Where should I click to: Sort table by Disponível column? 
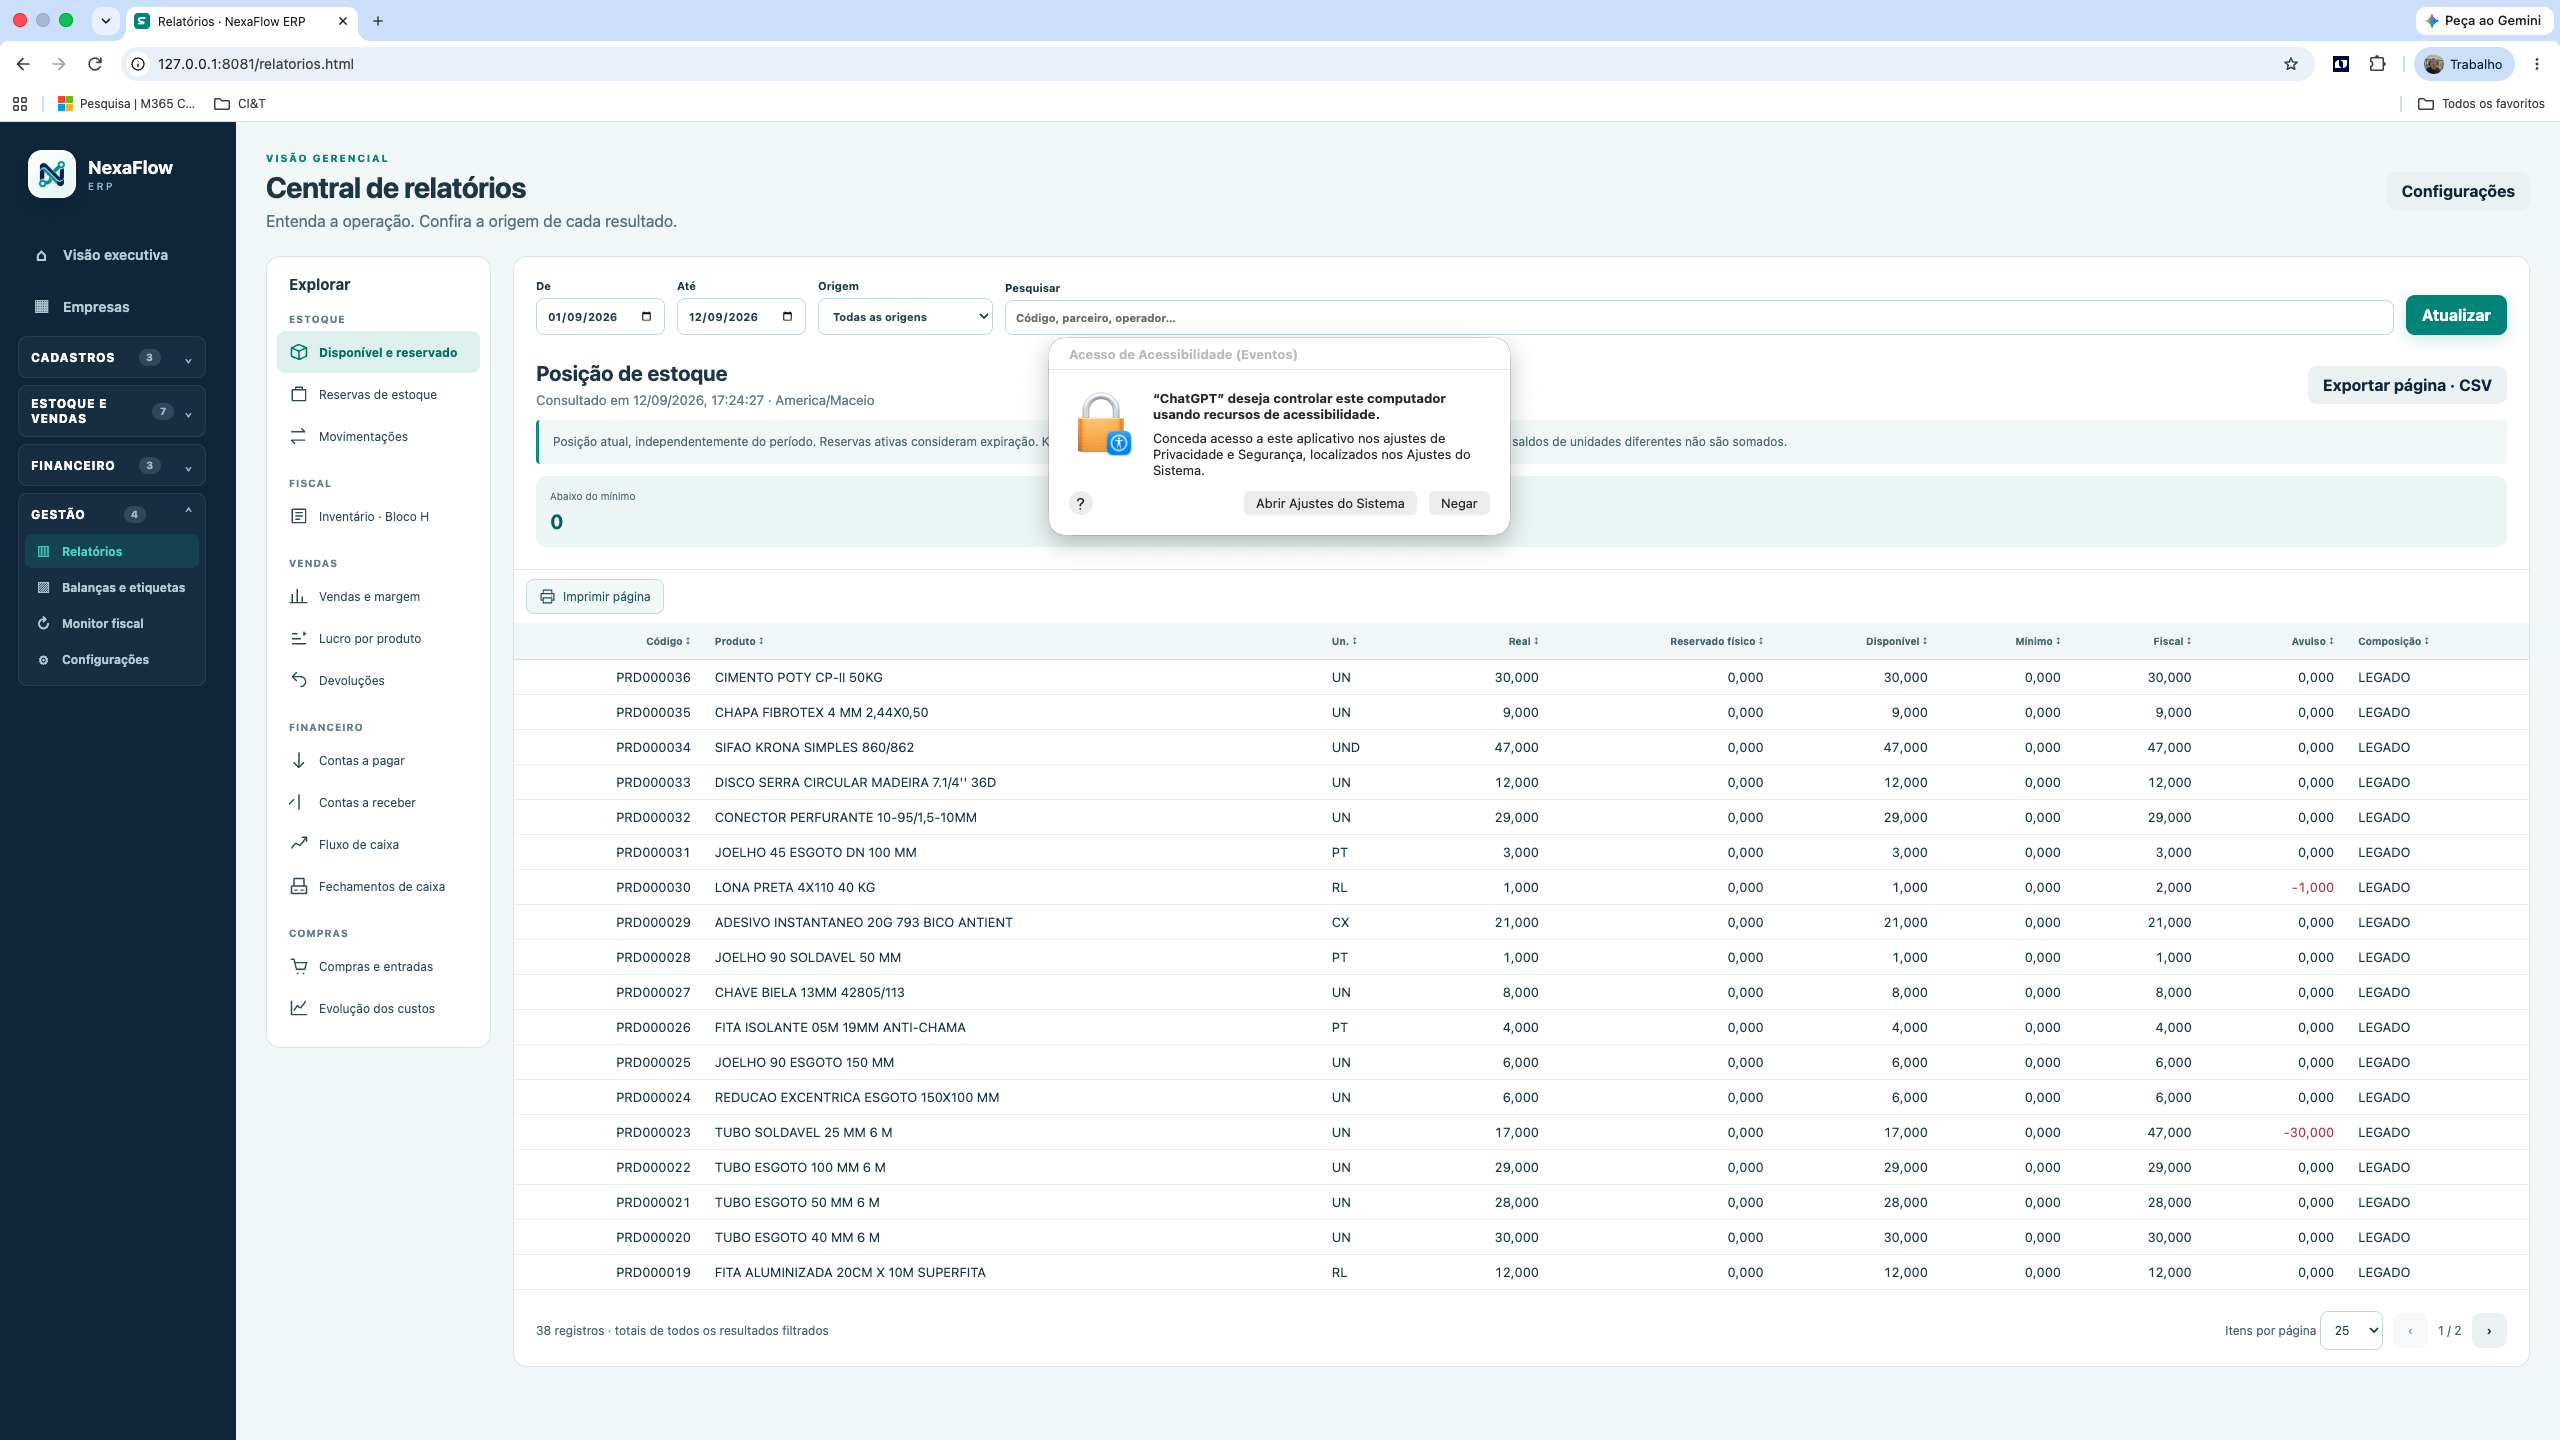[x=1896, y=642]
